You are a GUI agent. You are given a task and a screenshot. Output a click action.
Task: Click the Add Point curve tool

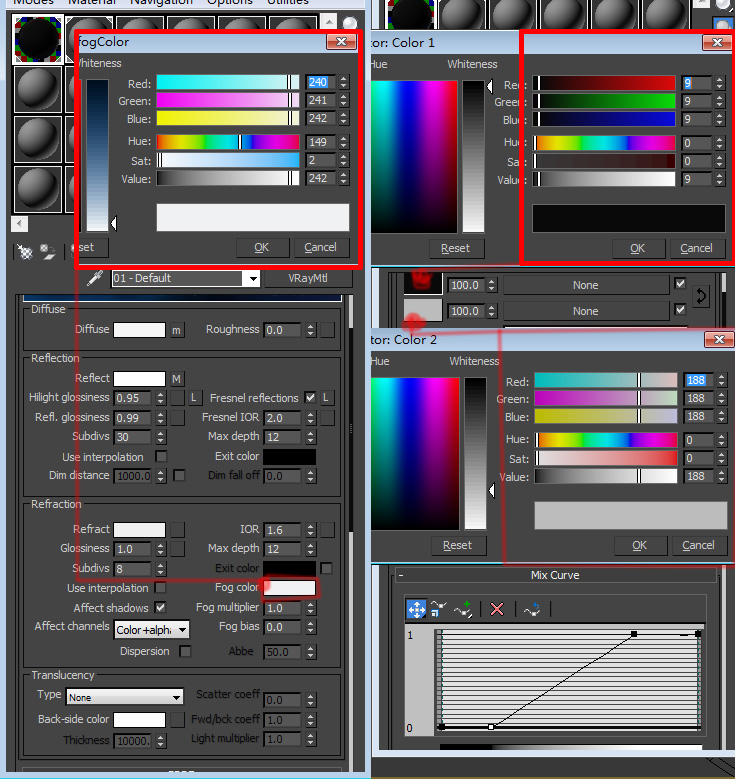pyautogui.click(x=463, y=609)
